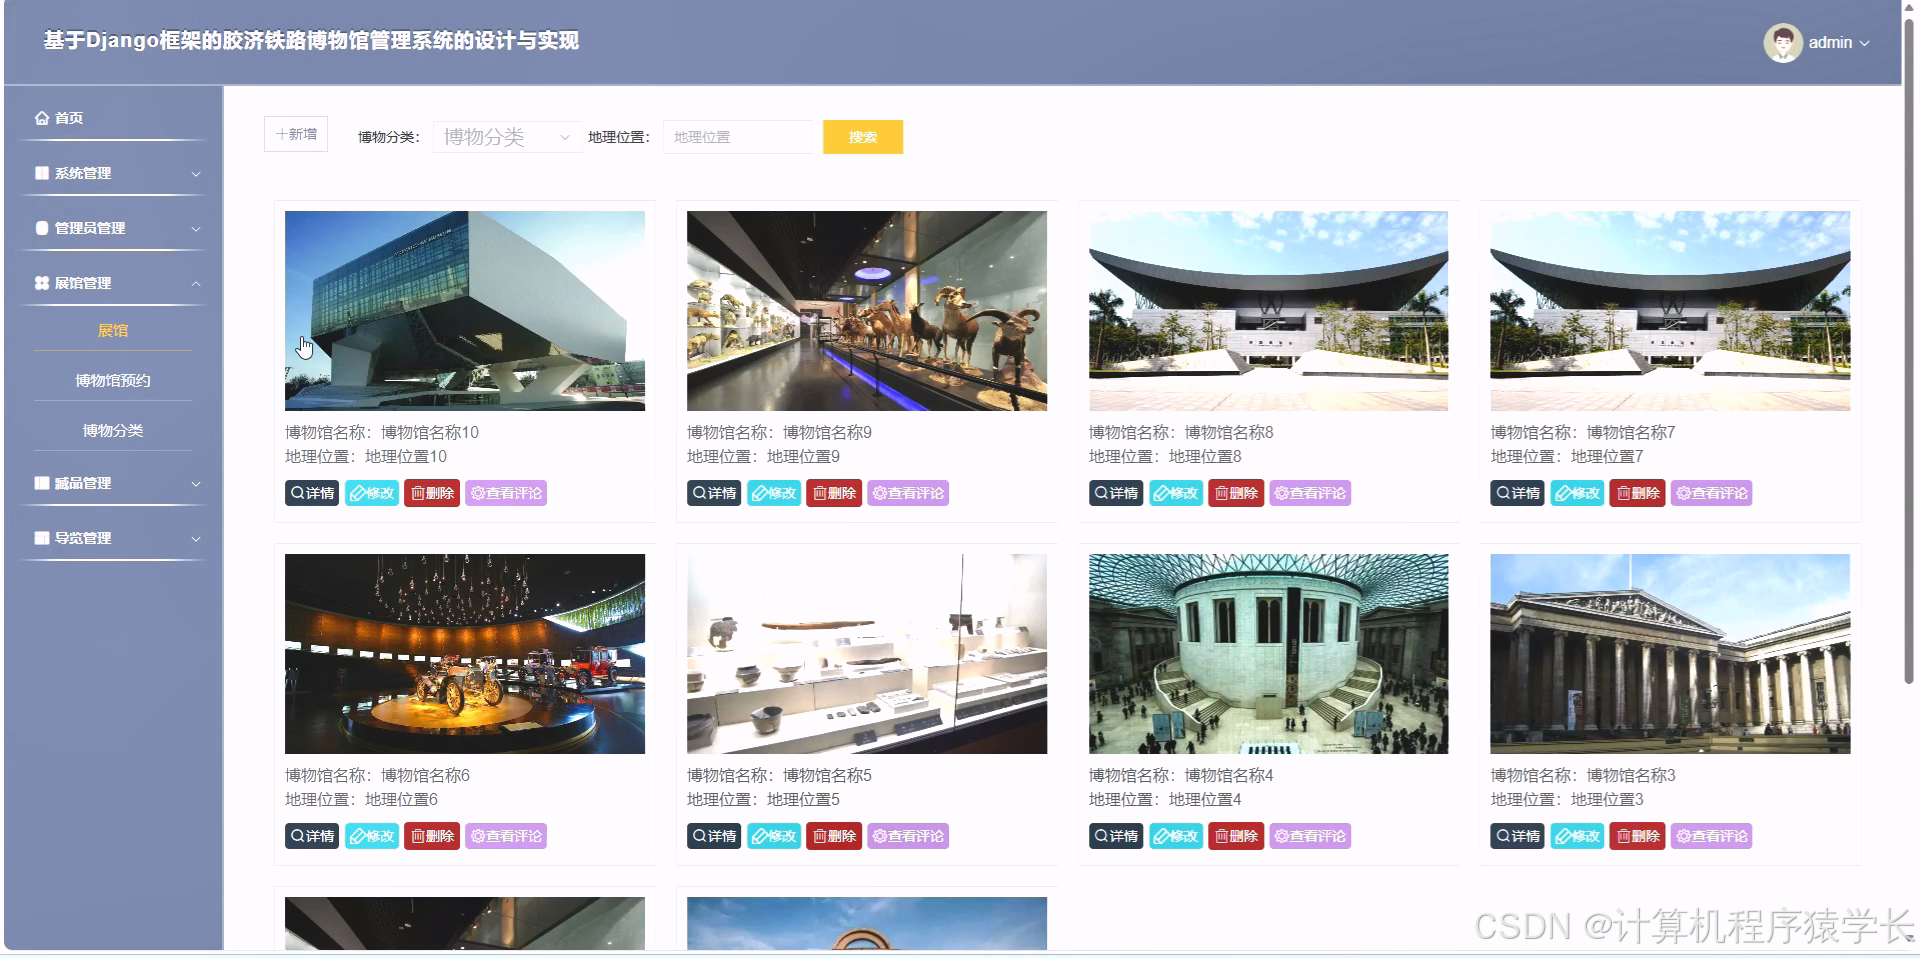Select the 展馆 submenu item
1920x958 pixels.
tap(113, 331)
